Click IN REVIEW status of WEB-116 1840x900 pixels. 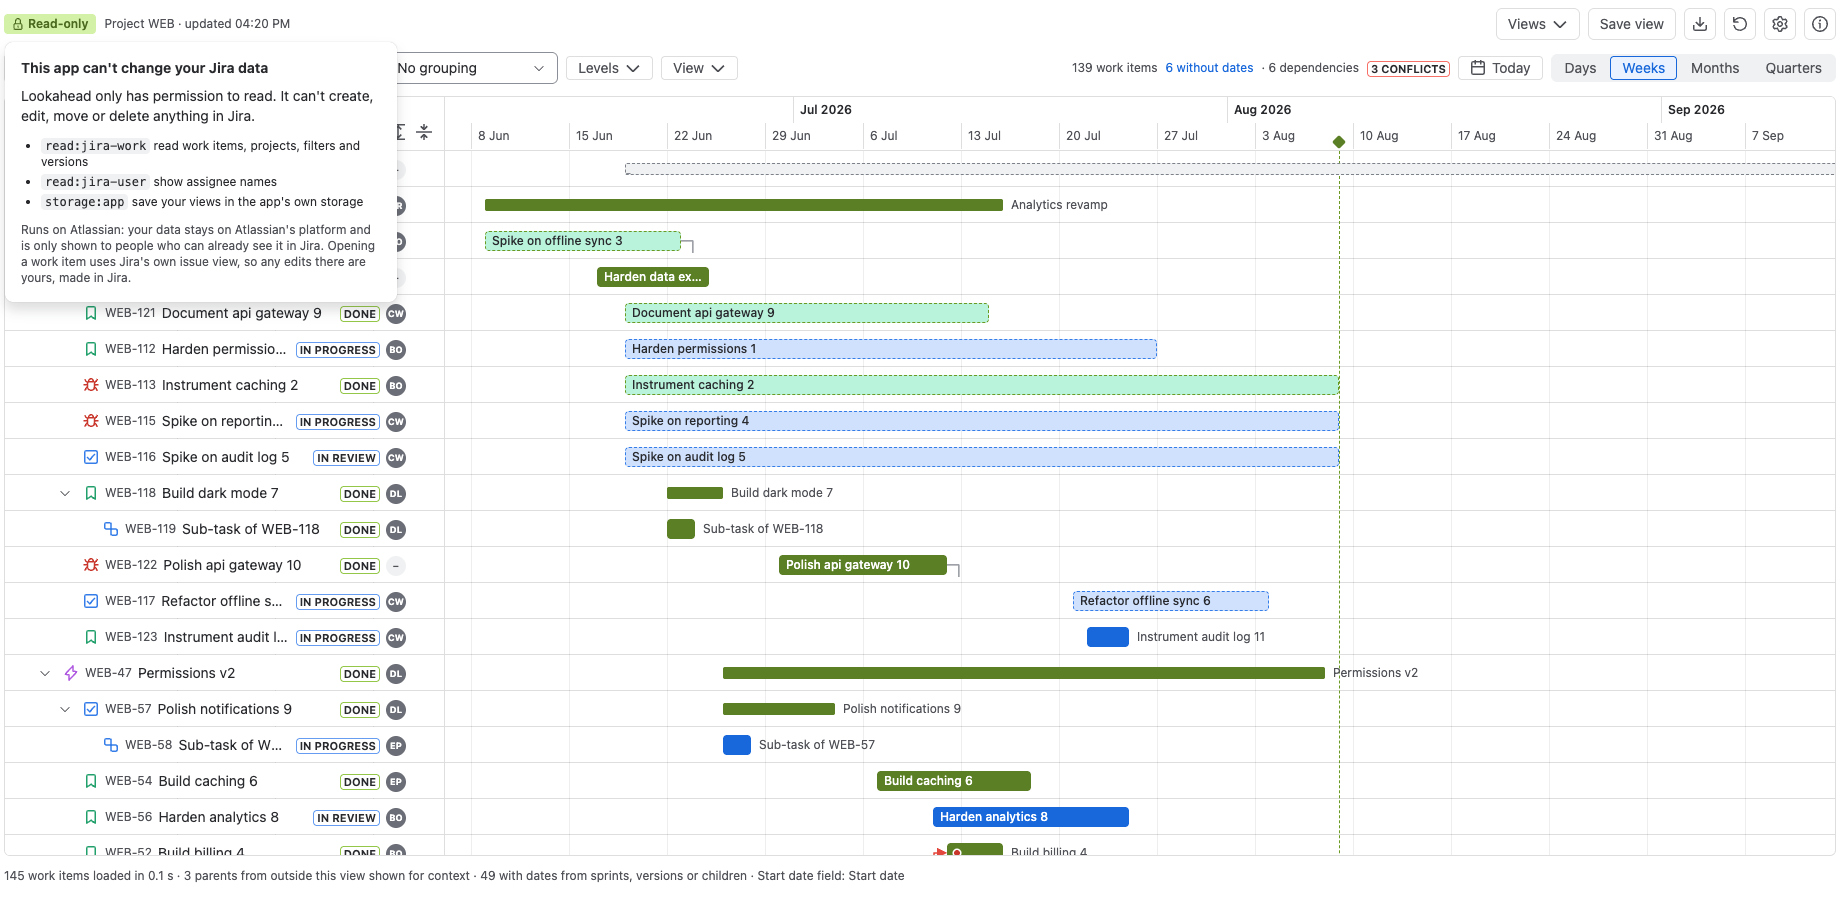pyautogui.click(x=346, y=458)
